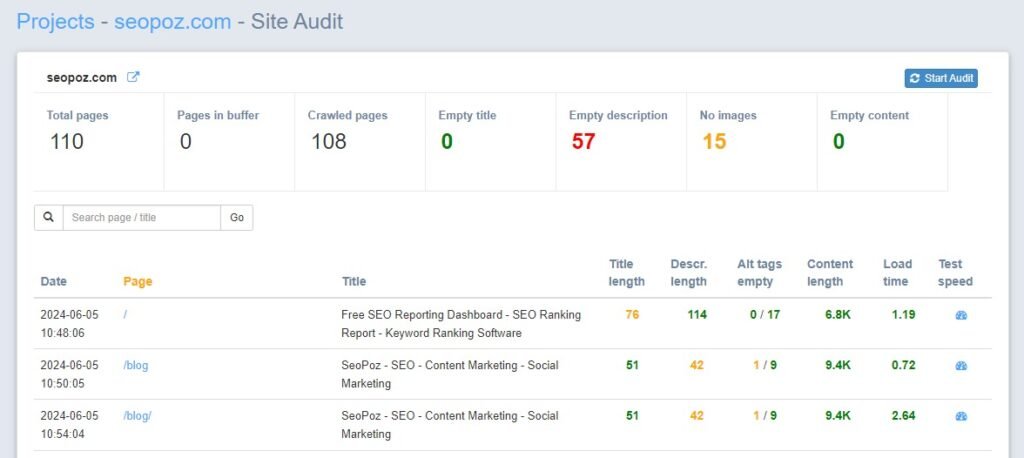
Task: Select the Total pages value 110
Action: pos(67,141)
